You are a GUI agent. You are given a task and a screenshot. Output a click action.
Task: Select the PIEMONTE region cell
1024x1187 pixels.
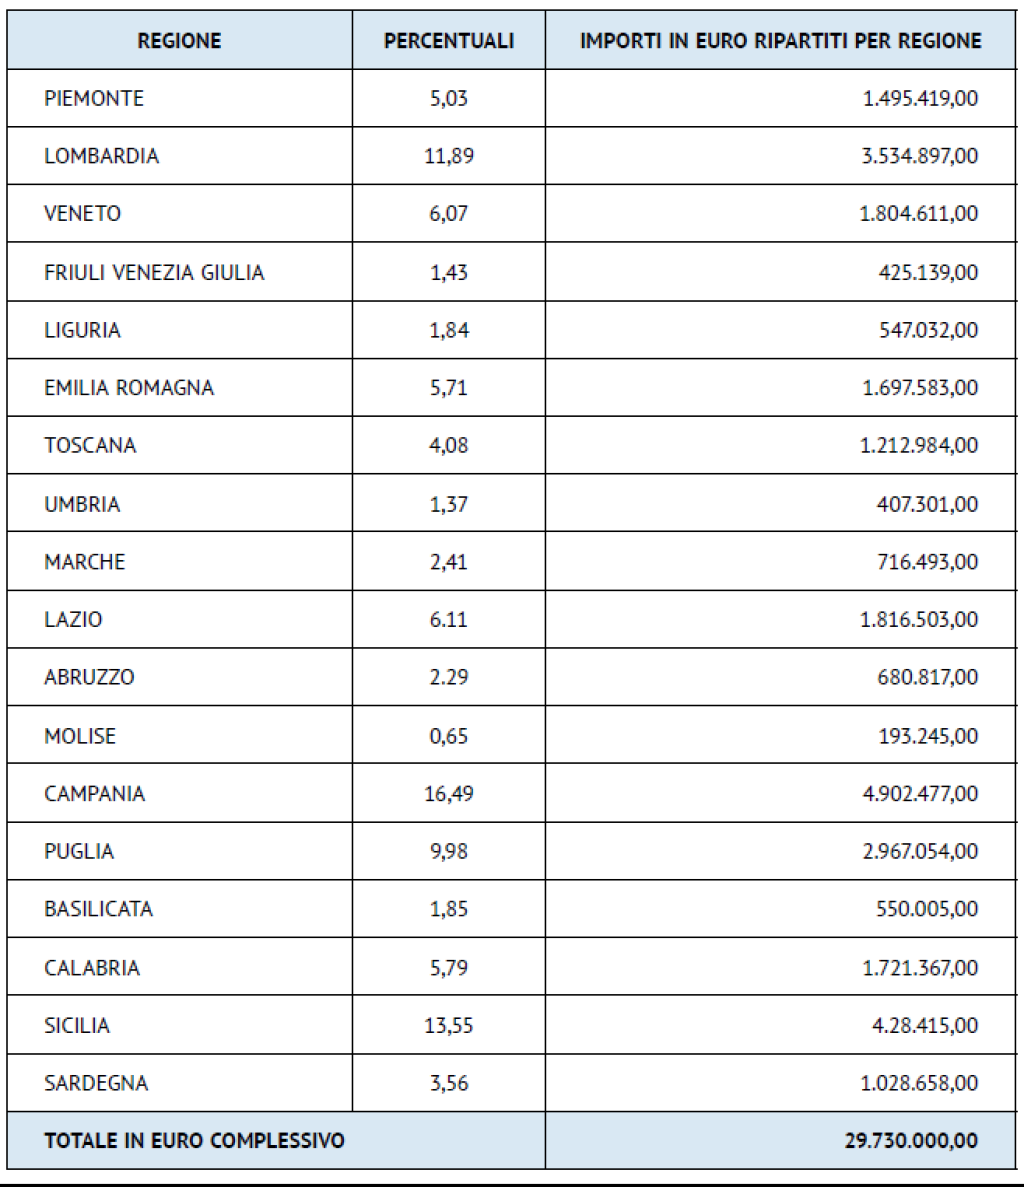tap(94, 98)
